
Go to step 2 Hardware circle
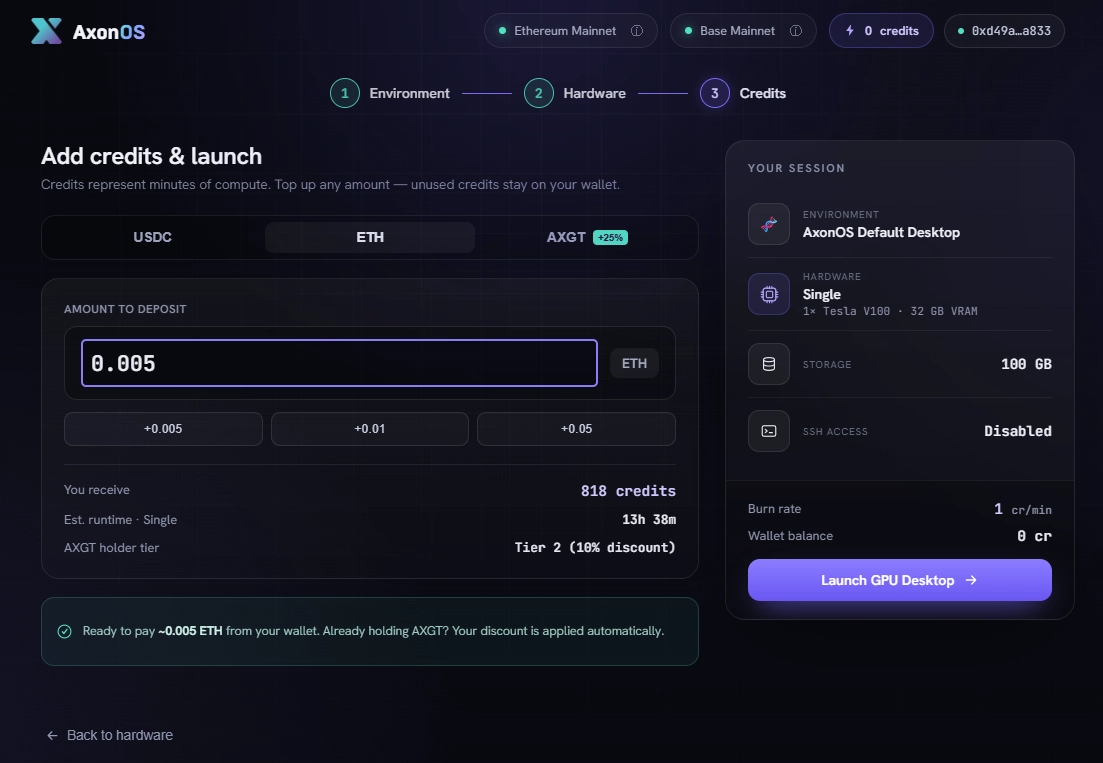(539, 94)
